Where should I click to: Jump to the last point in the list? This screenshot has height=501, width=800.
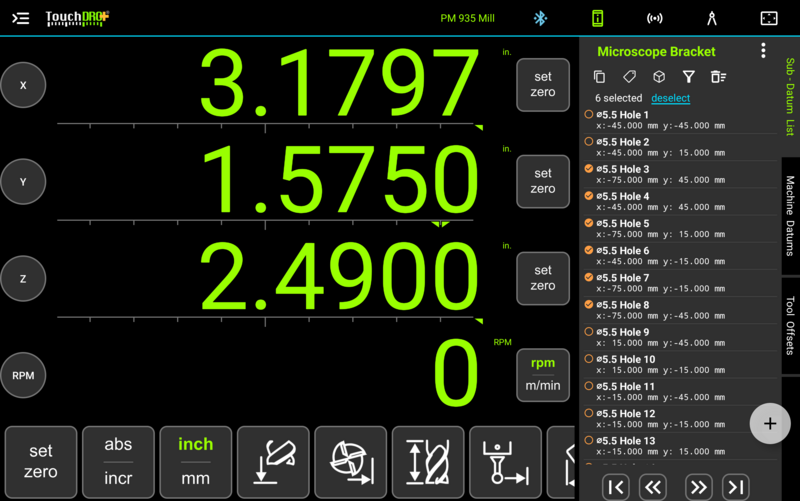point(736,487)
